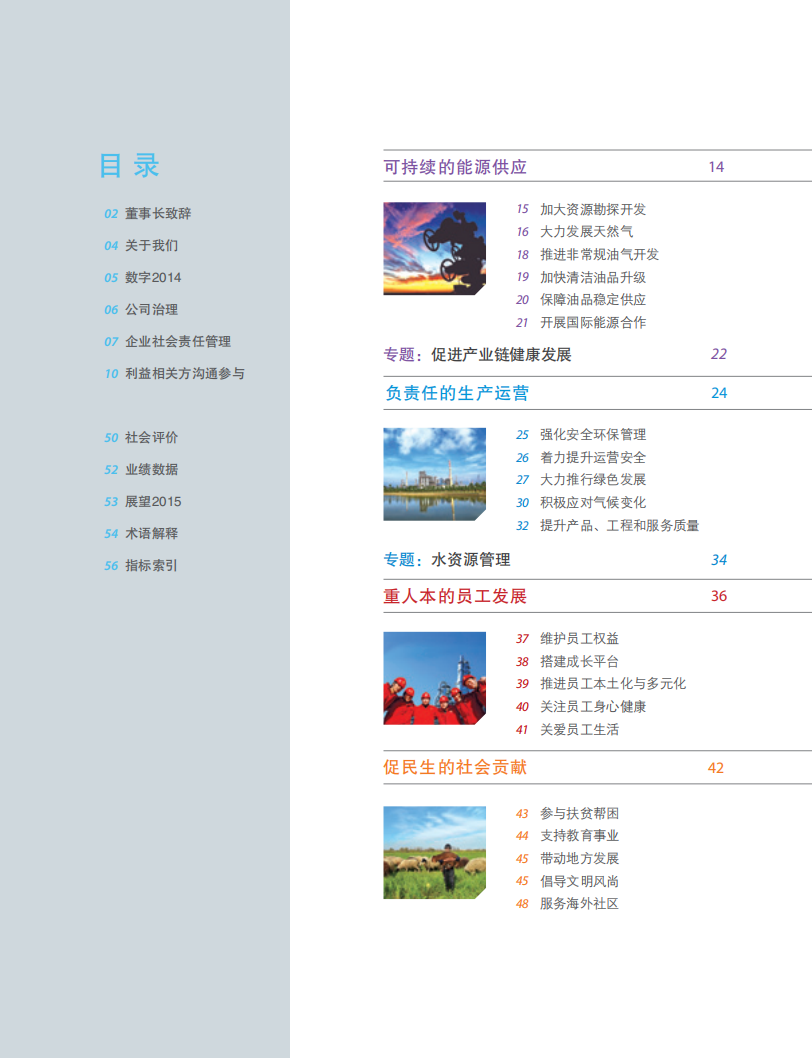Screen dimensions: 812x1058
Task: Open the 公司治理 section
Action: click(x=146, y=309)
